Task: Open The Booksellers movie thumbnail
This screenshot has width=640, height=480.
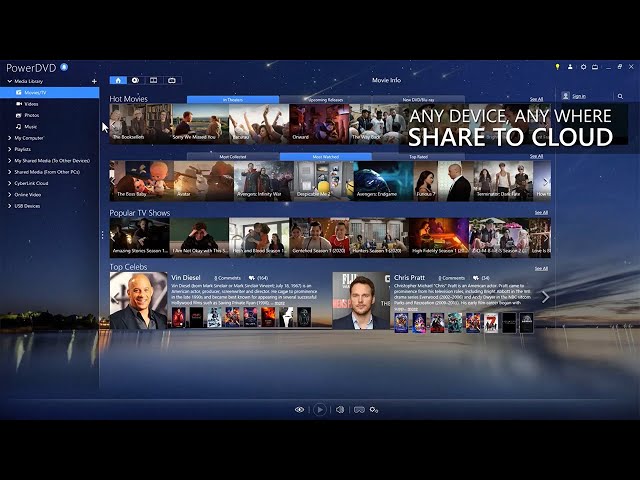Action: coord(141,124)
